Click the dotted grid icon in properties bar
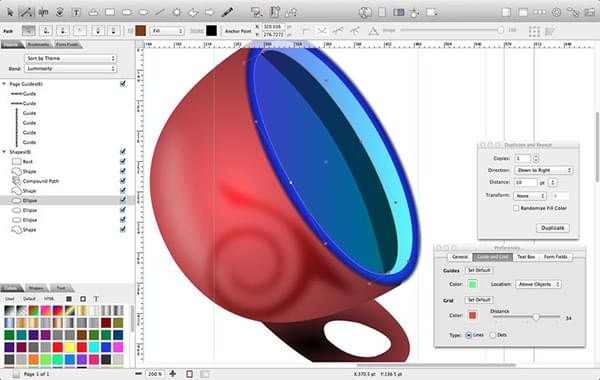600x380 pixels. pyautogui.click(x=534, y=31)
